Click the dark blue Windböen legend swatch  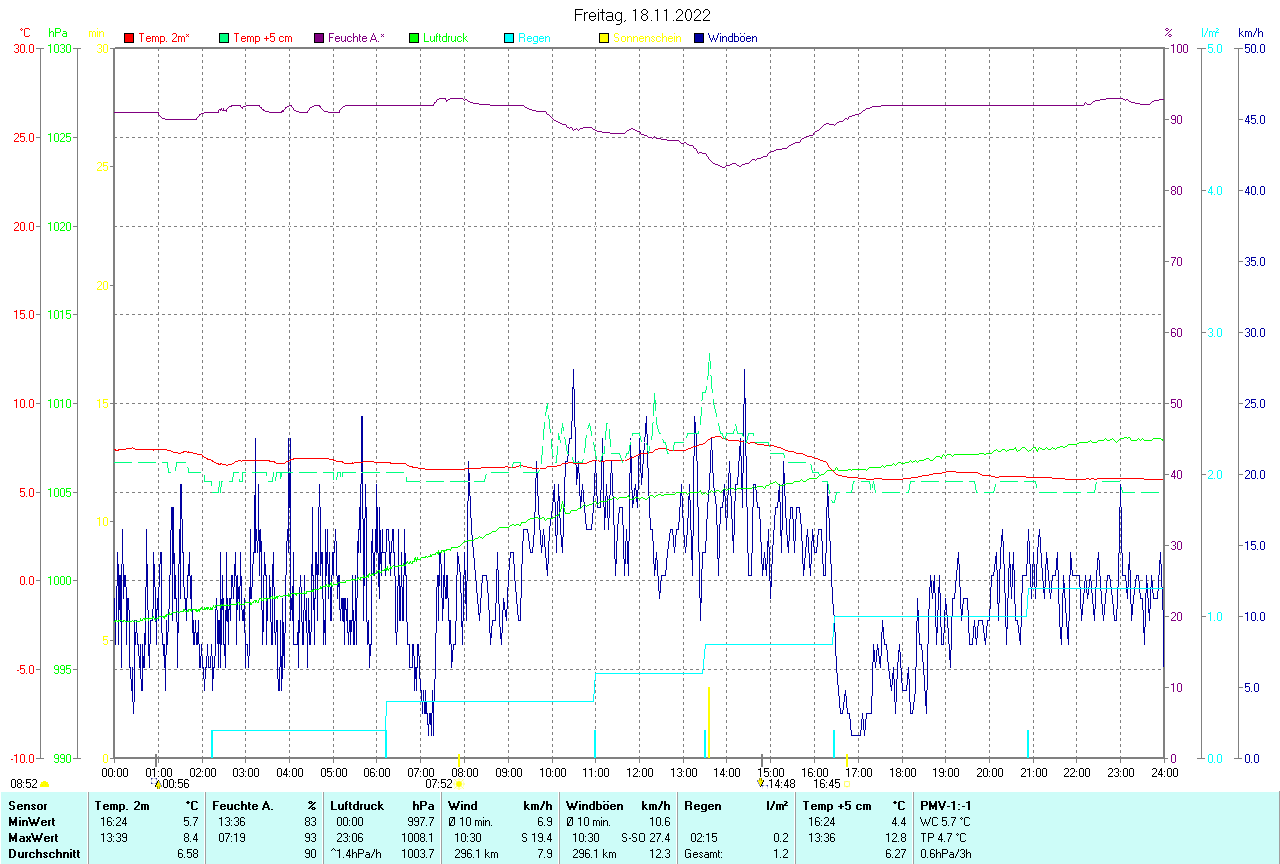(698, 38)
